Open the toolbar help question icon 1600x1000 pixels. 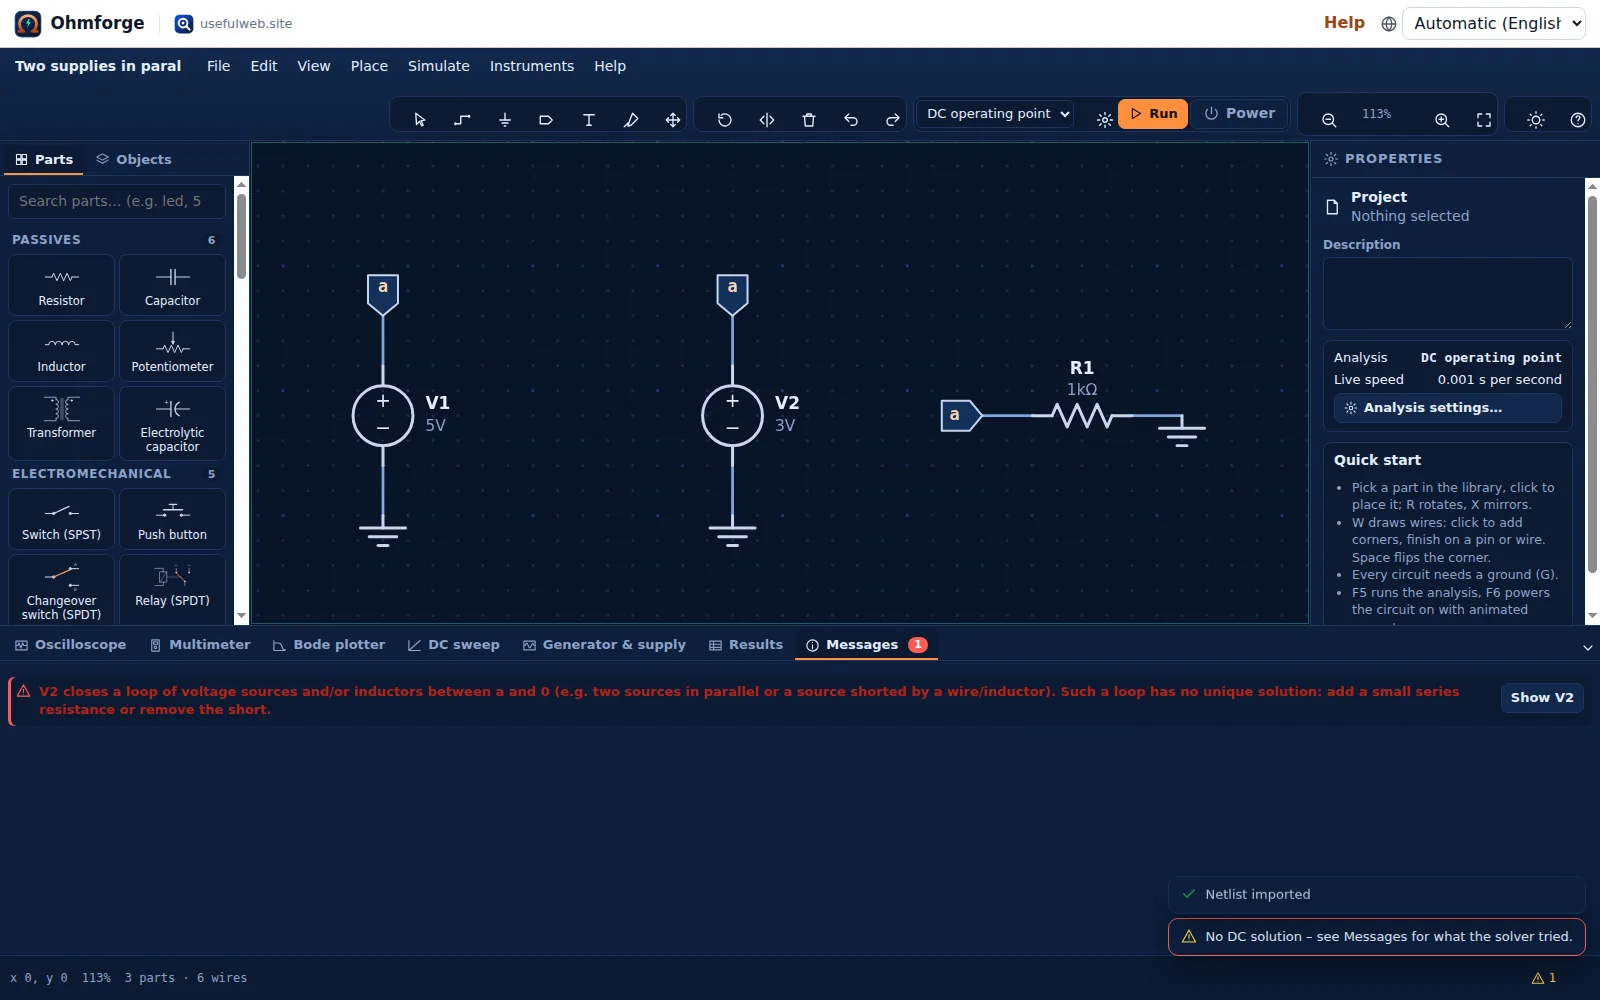coord(1578,120)
